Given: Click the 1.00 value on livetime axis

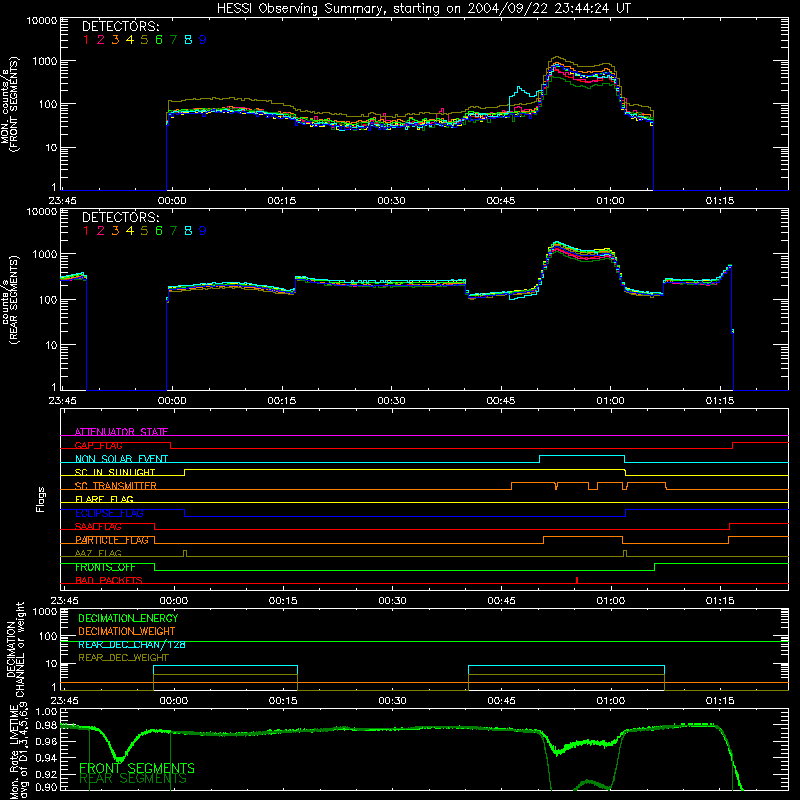Looking at the screenshot, I should tap(46, 711).
